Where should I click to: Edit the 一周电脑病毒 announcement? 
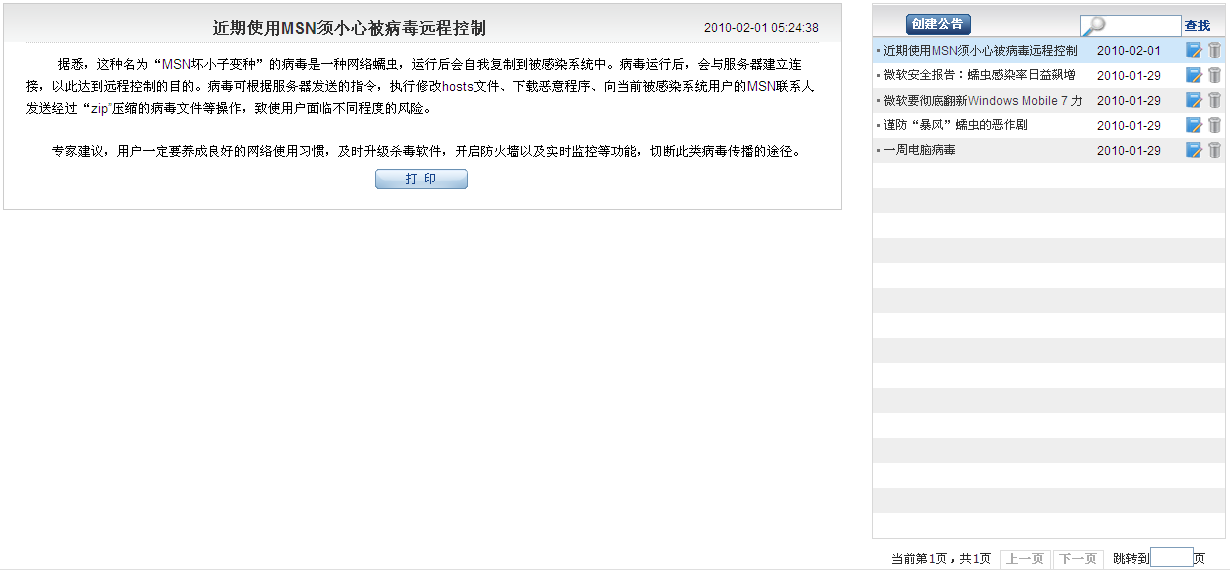1194,150
